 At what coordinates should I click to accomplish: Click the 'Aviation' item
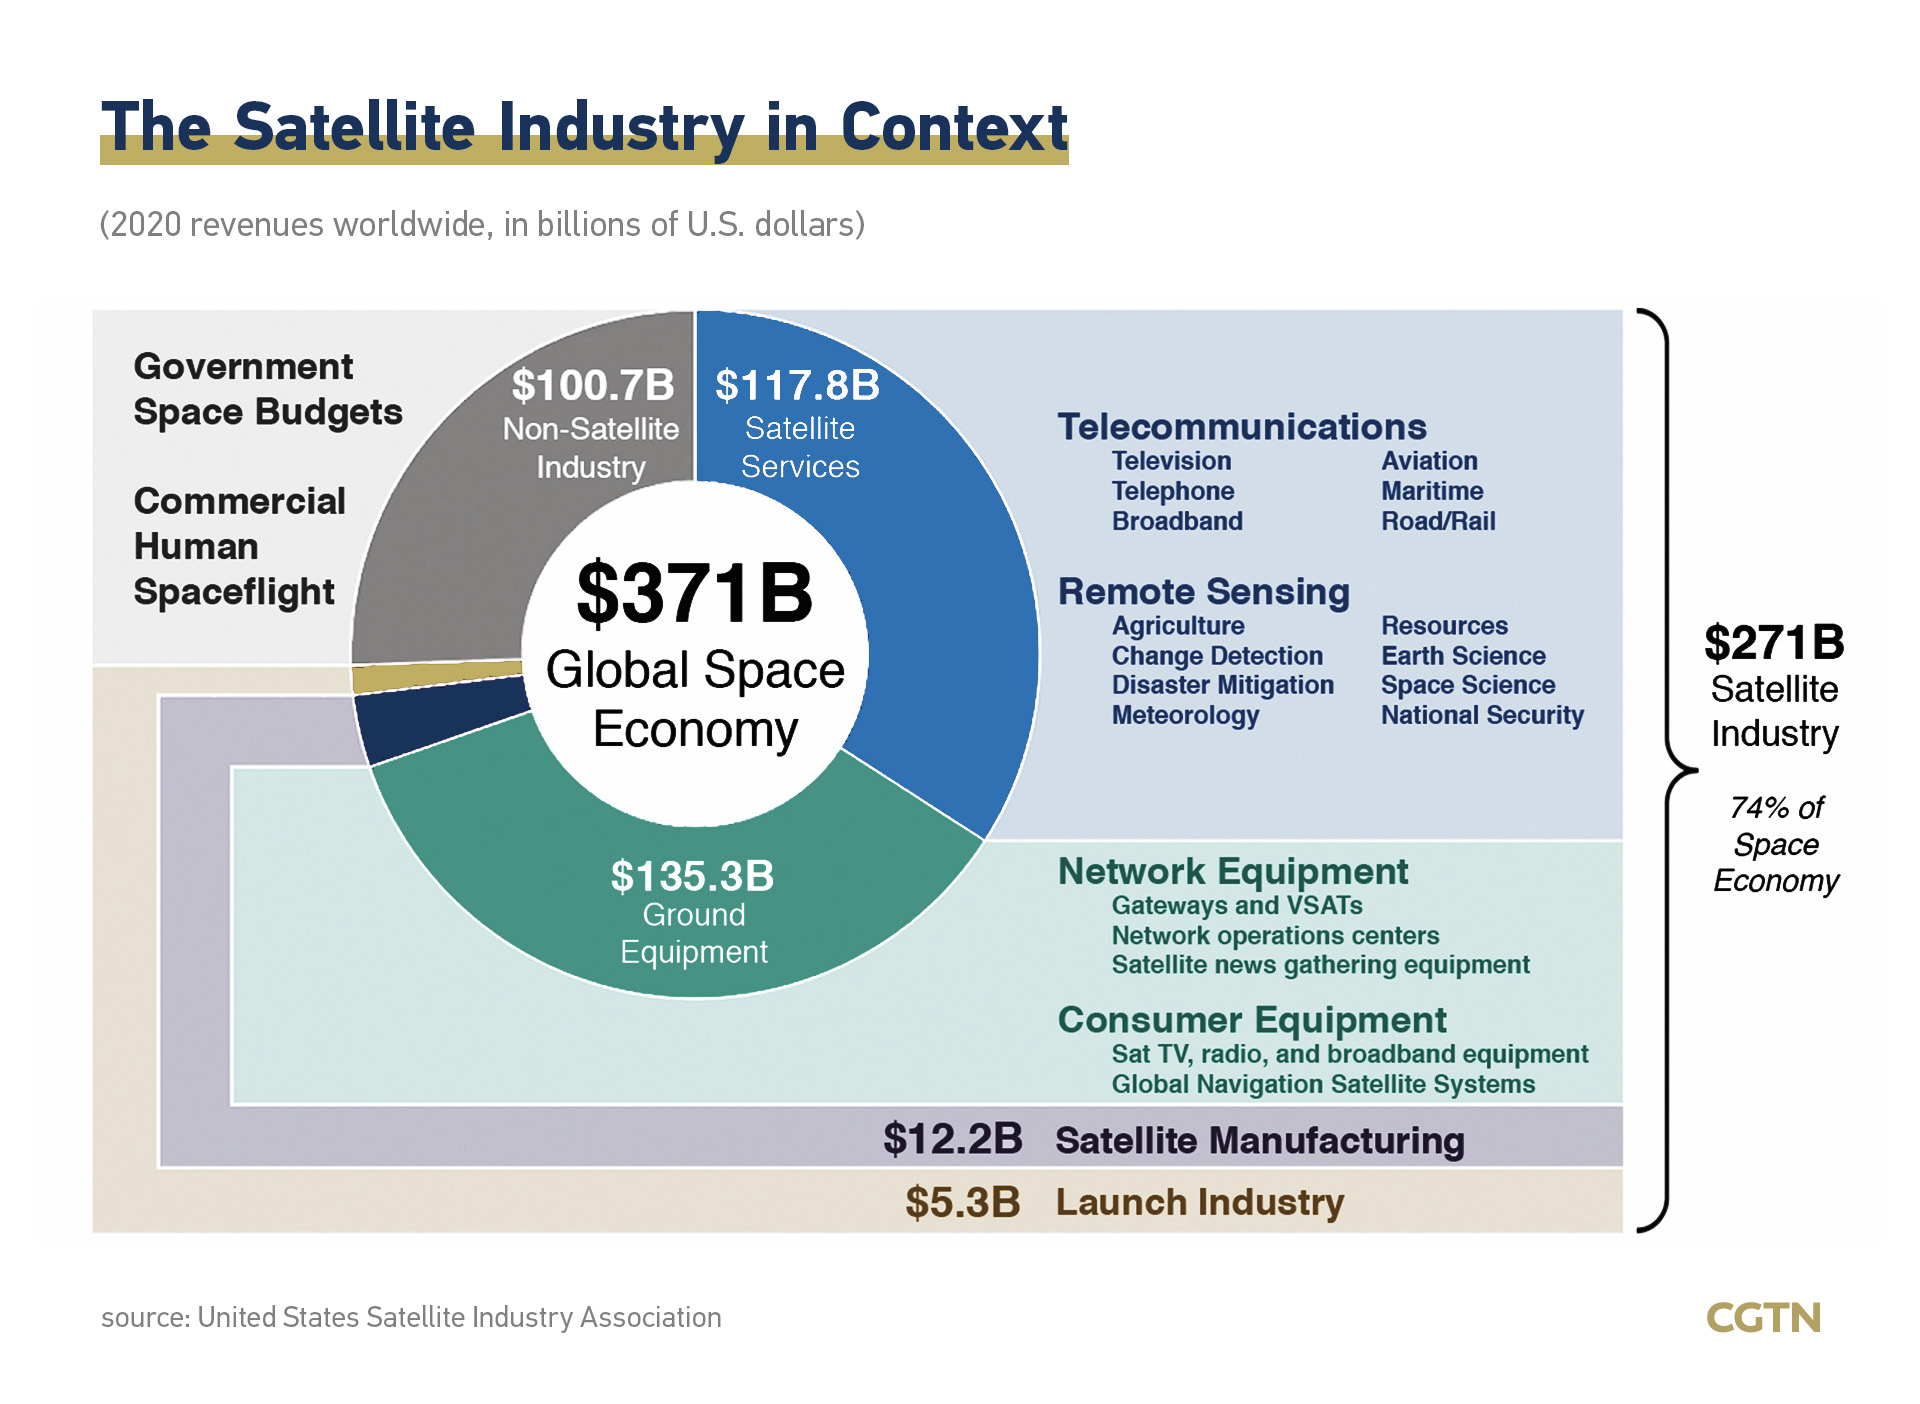[1429, 461]
